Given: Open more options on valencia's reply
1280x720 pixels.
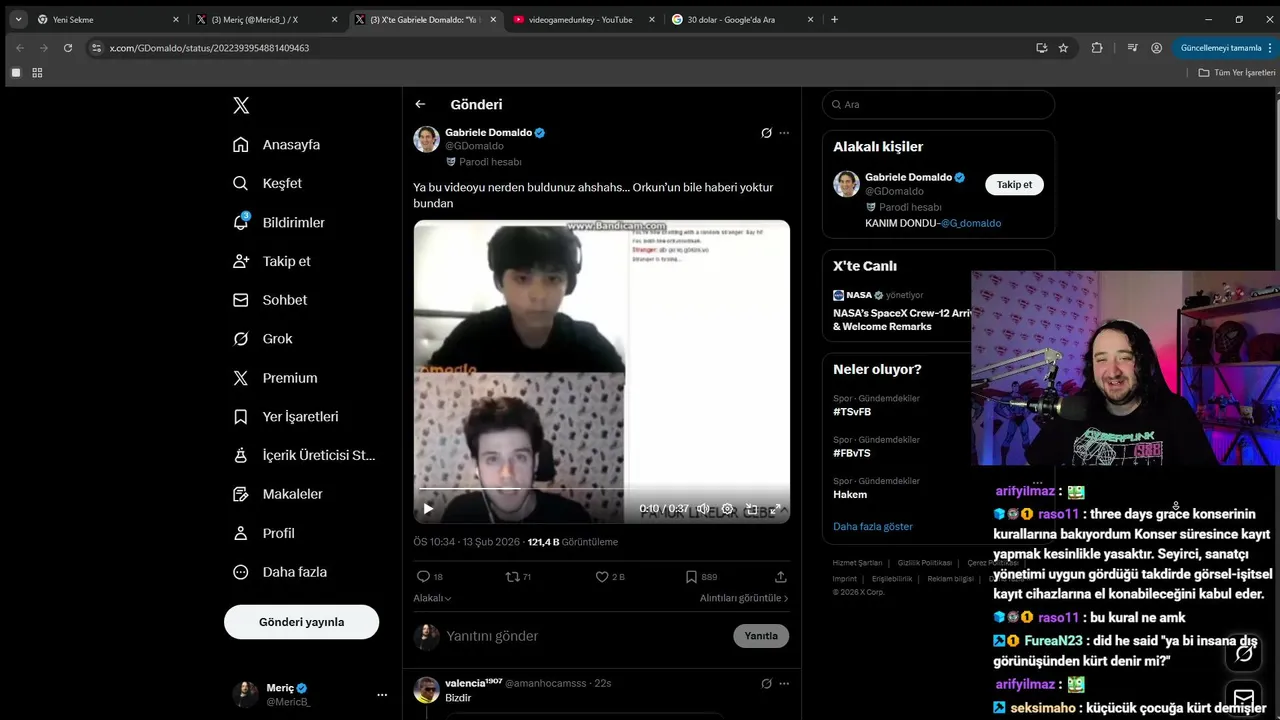Looking at the screenshot, I should [784, 683].
